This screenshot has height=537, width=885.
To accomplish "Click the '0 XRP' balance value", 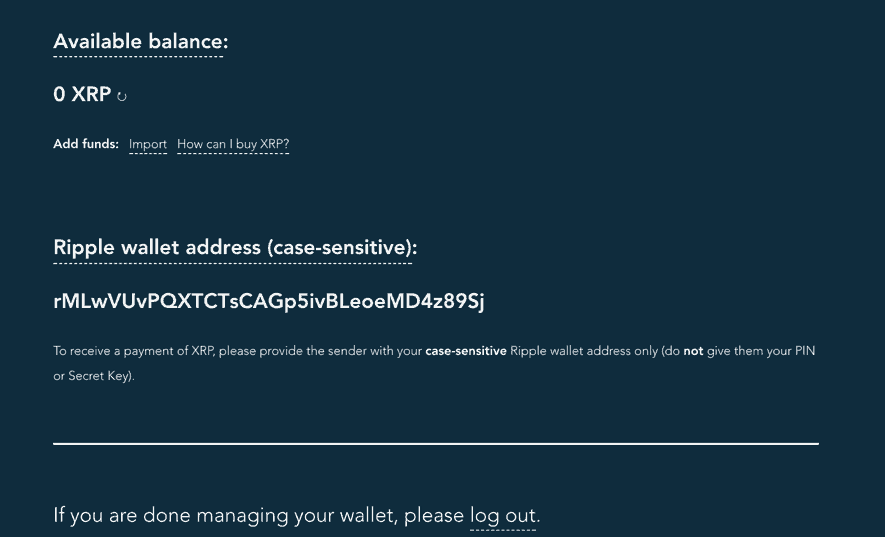I will tap(82, 94).
